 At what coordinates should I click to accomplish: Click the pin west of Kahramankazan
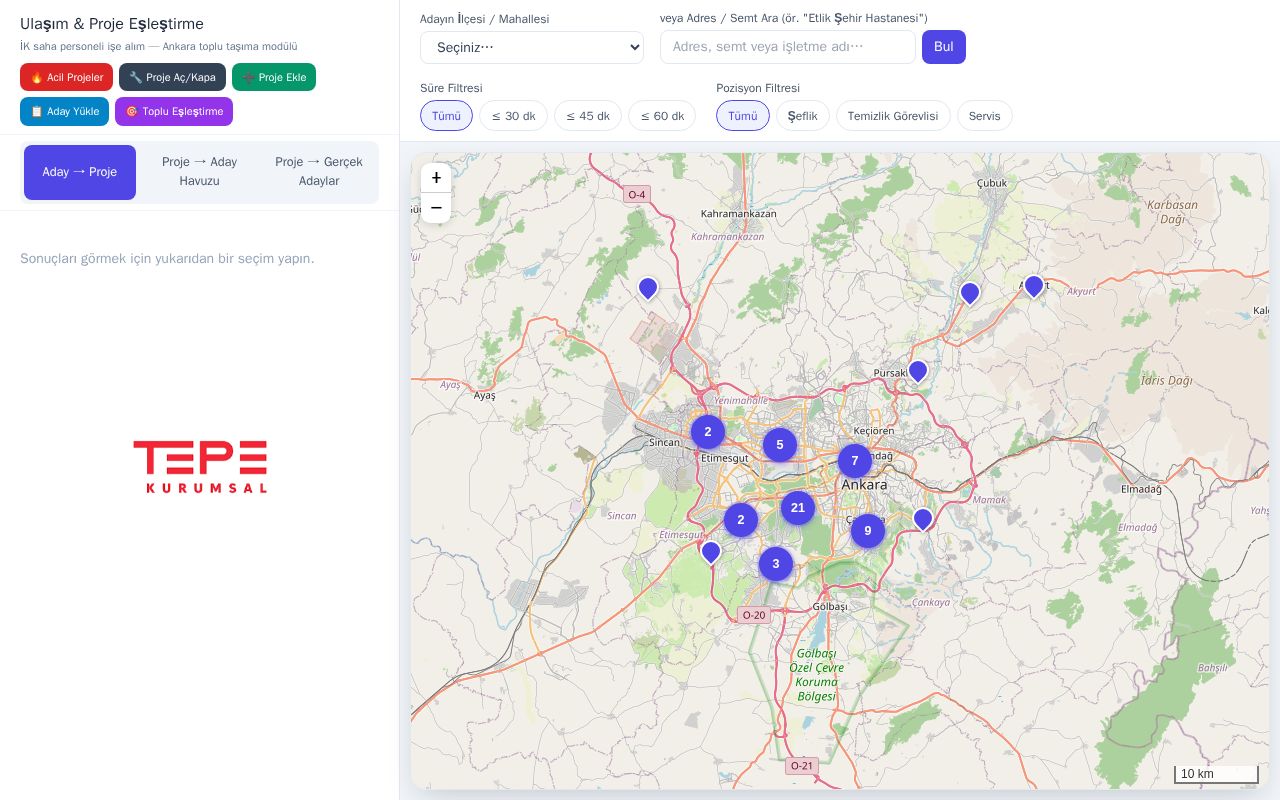click(x=648, y=288)
